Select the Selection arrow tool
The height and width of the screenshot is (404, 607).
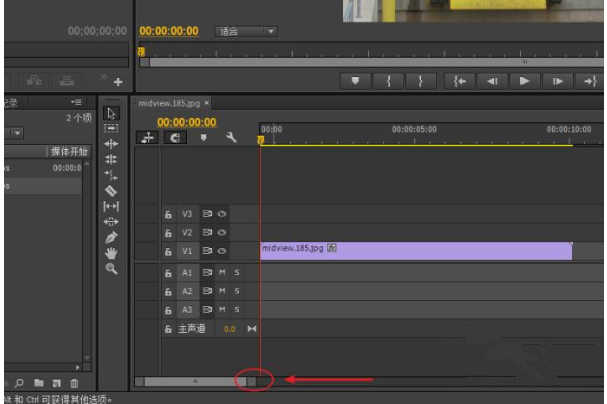point(111,112)
